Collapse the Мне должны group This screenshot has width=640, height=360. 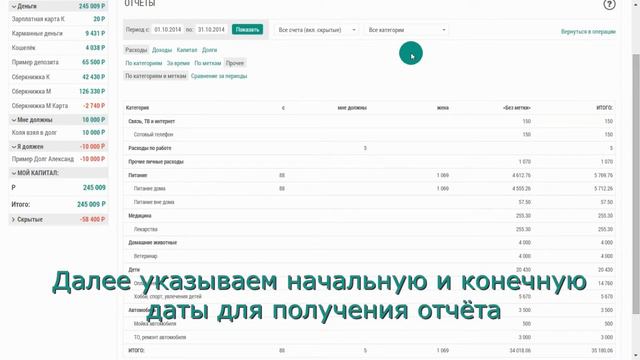tap(58, 120)
